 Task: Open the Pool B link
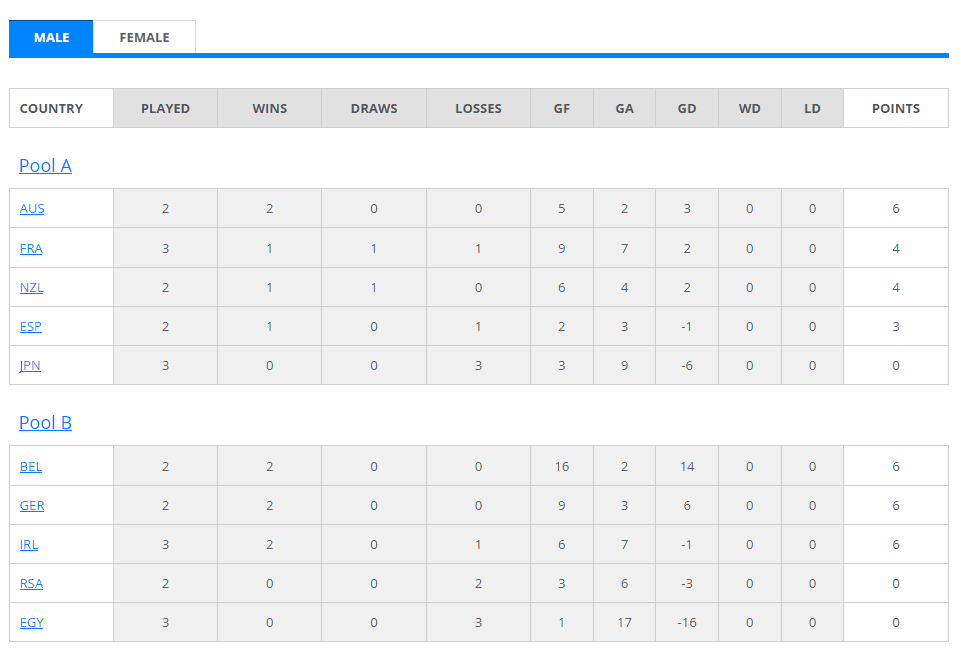coord(45,423)
